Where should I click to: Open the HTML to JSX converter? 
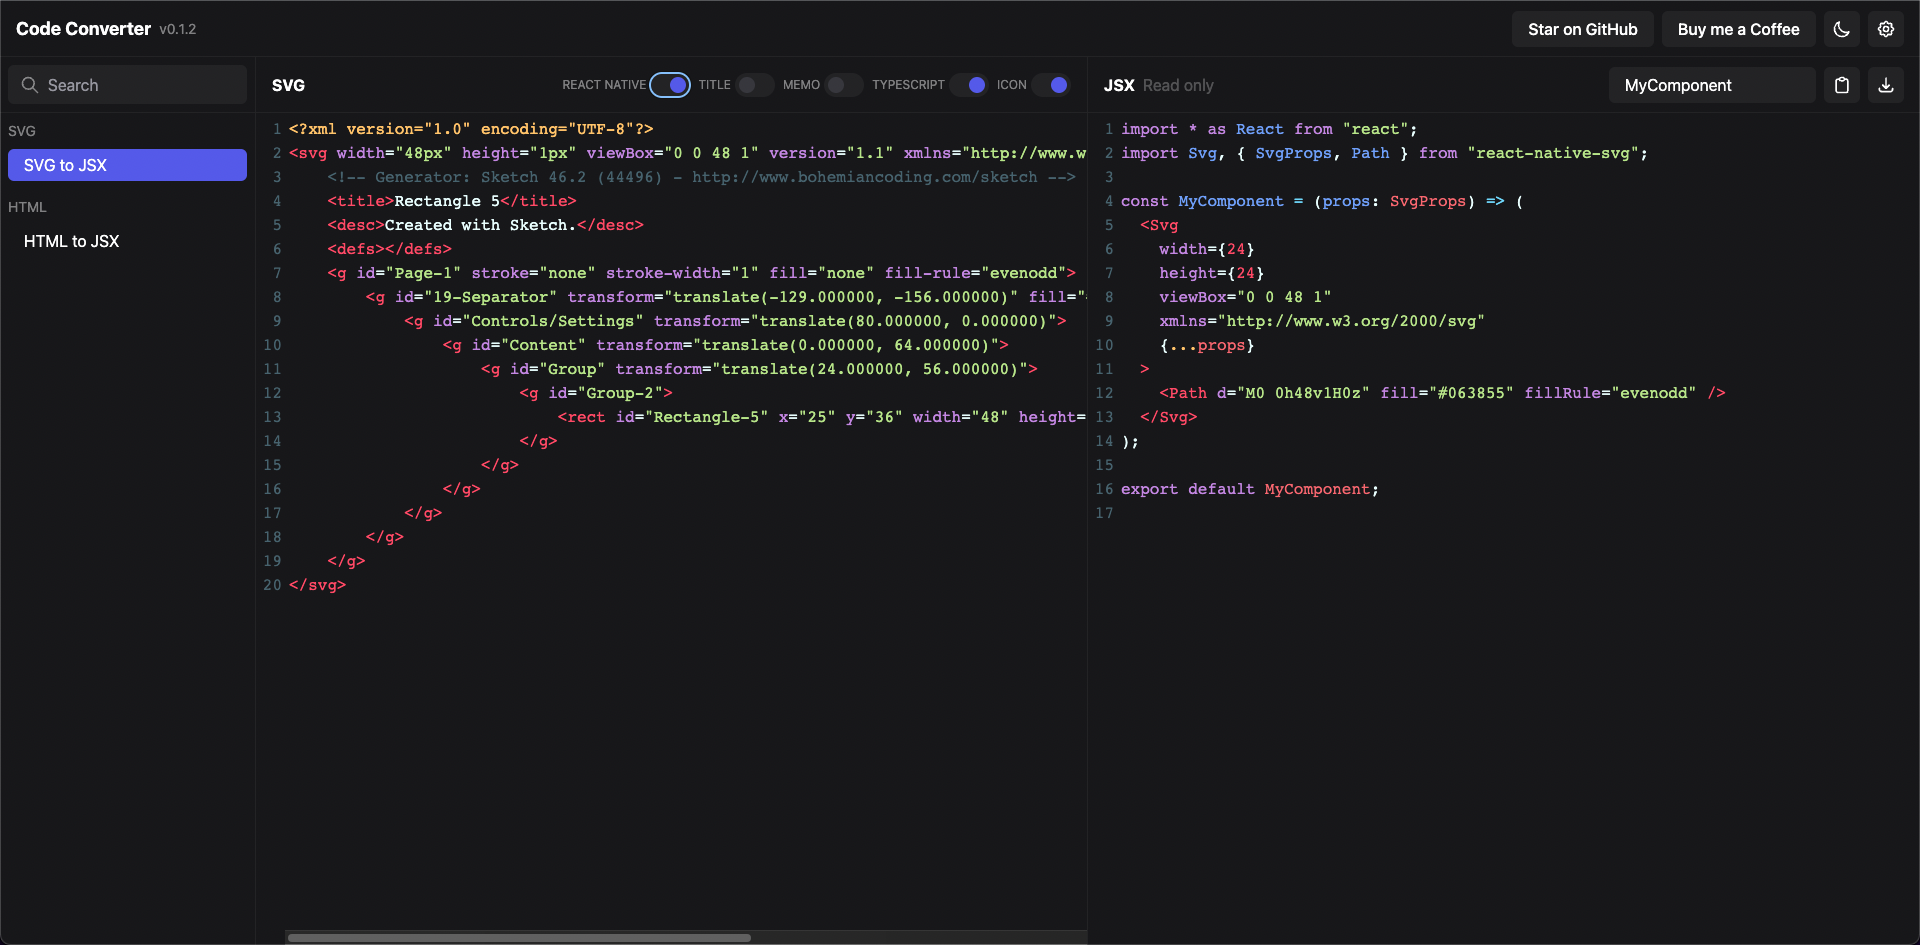(72, 241)
